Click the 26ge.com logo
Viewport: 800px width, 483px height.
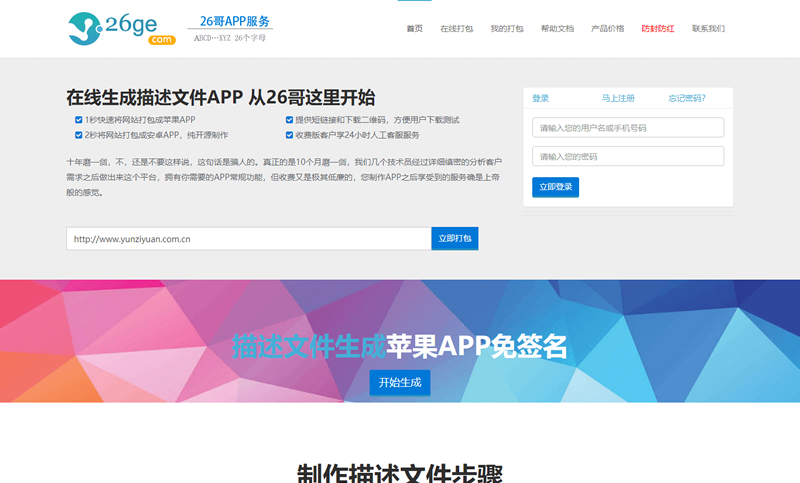click(x=122, y=29)
